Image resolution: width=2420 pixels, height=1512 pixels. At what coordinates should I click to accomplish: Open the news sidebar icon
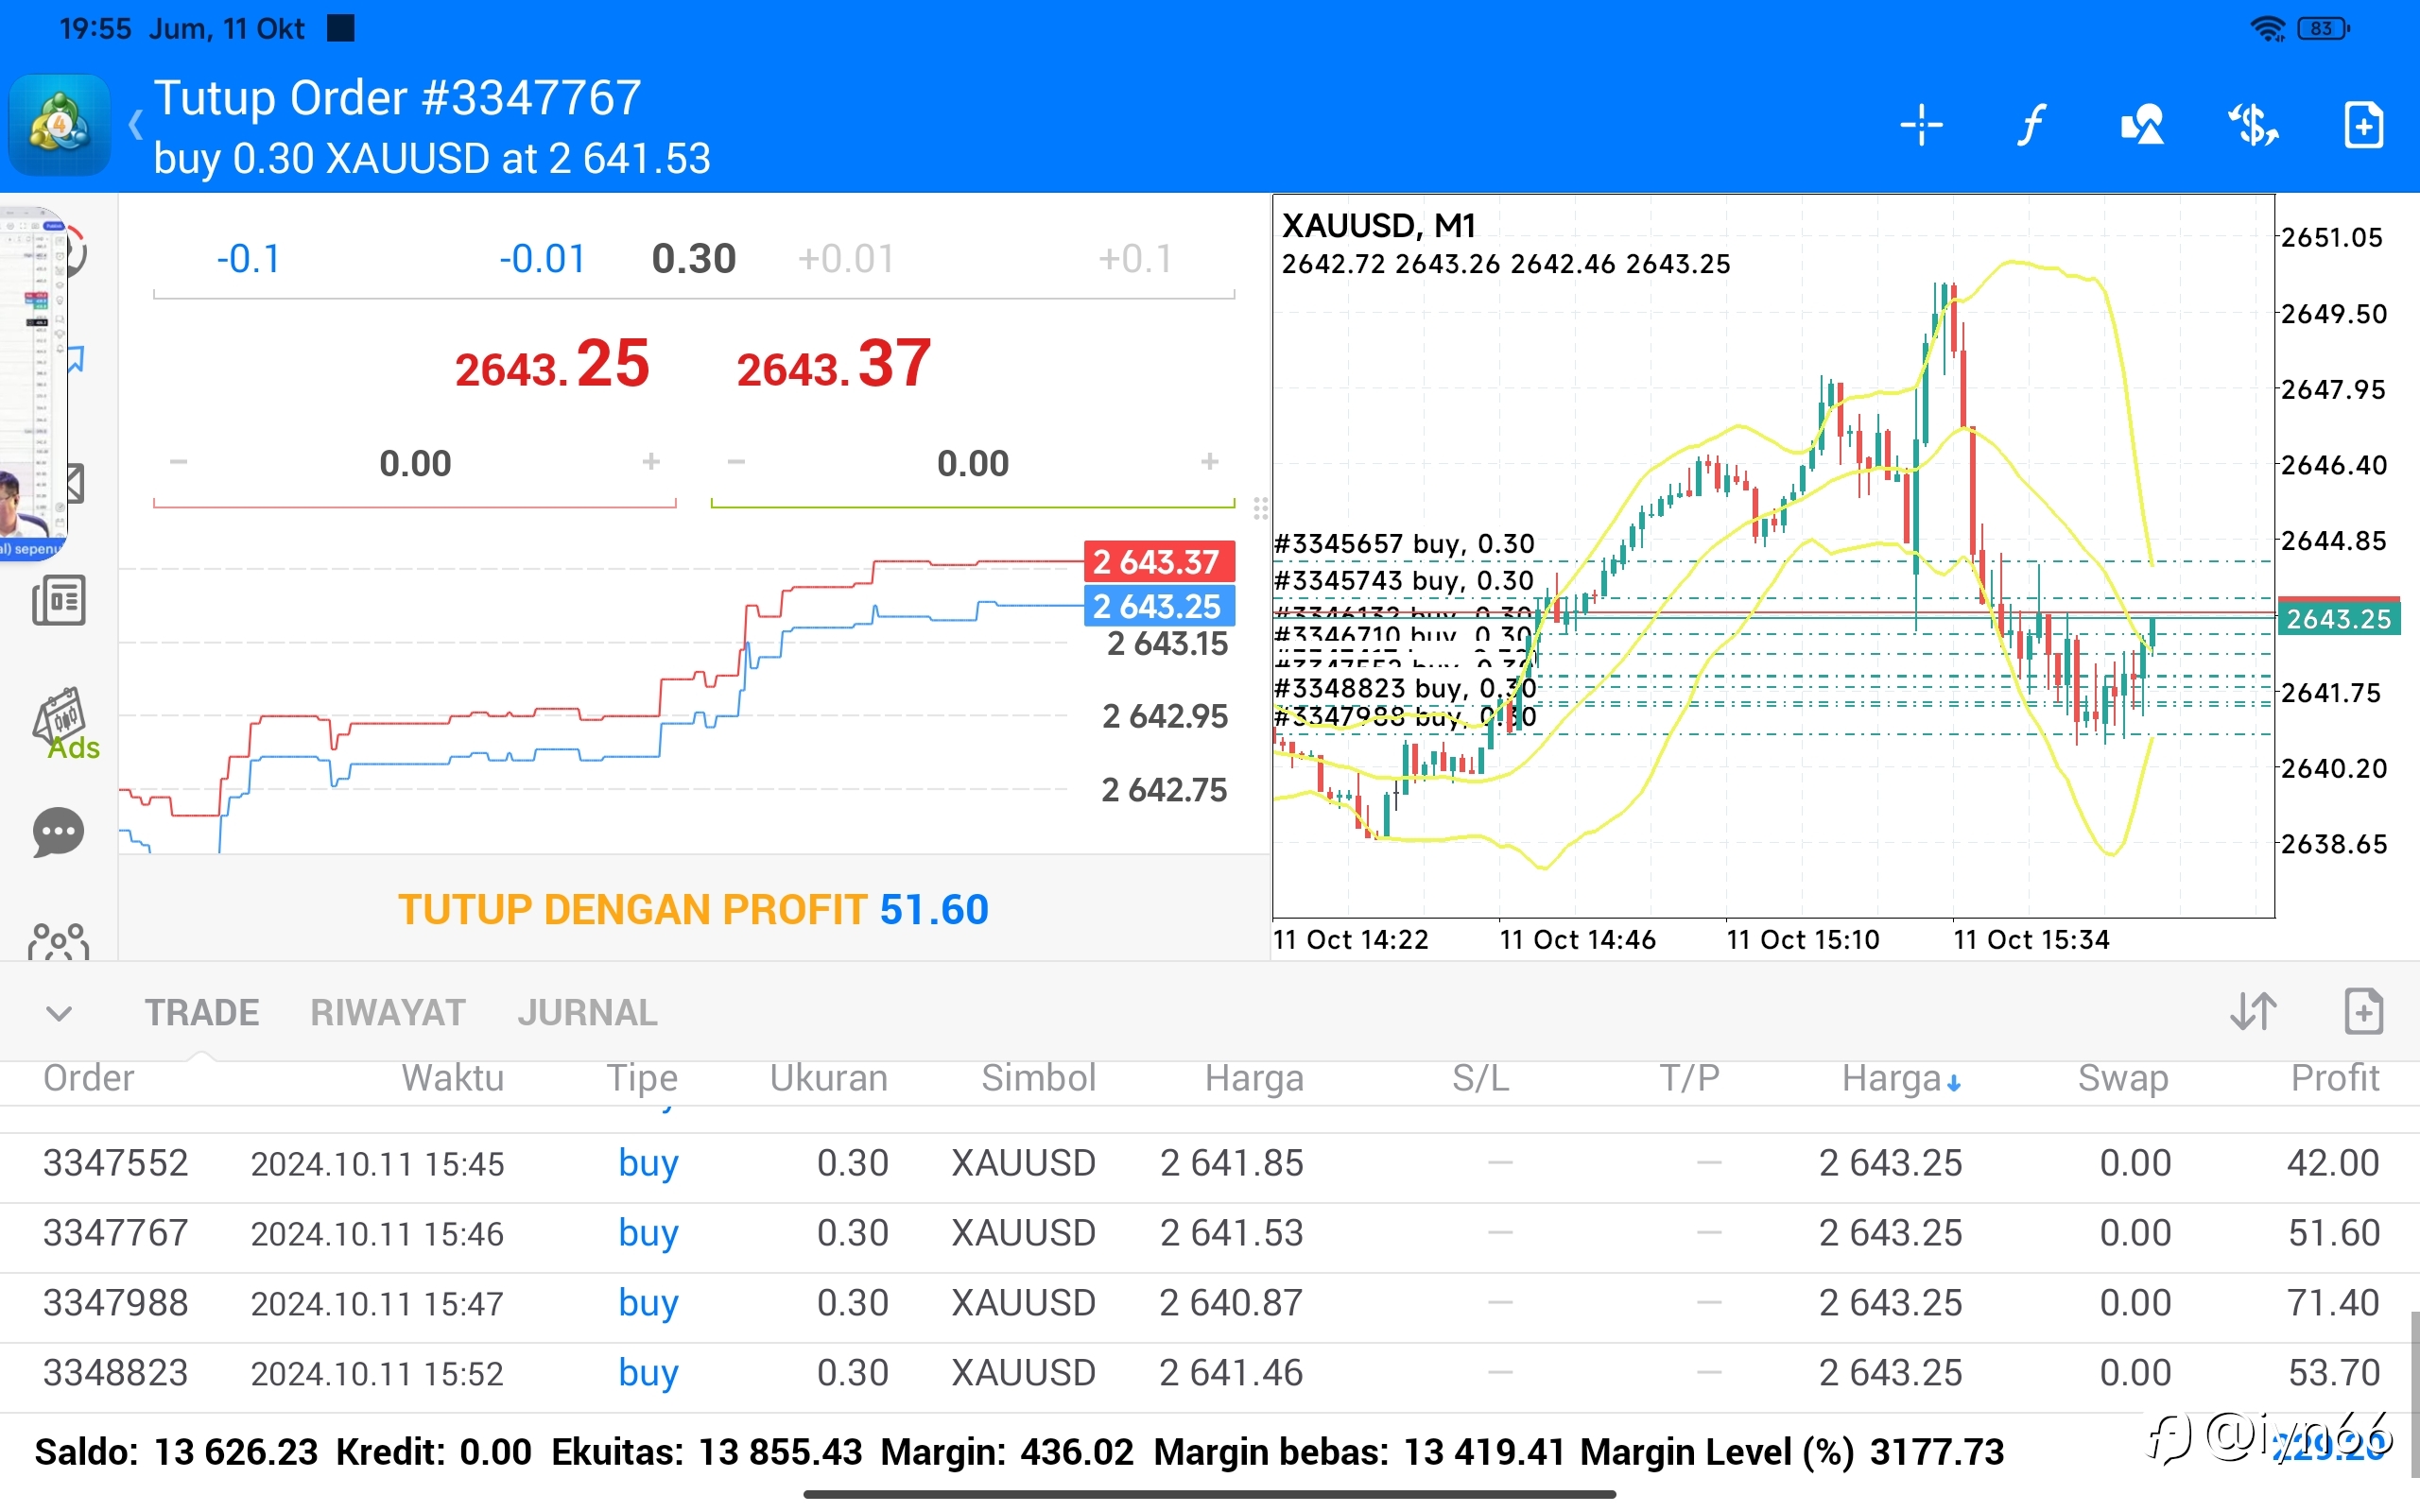[x=59, y=600]
